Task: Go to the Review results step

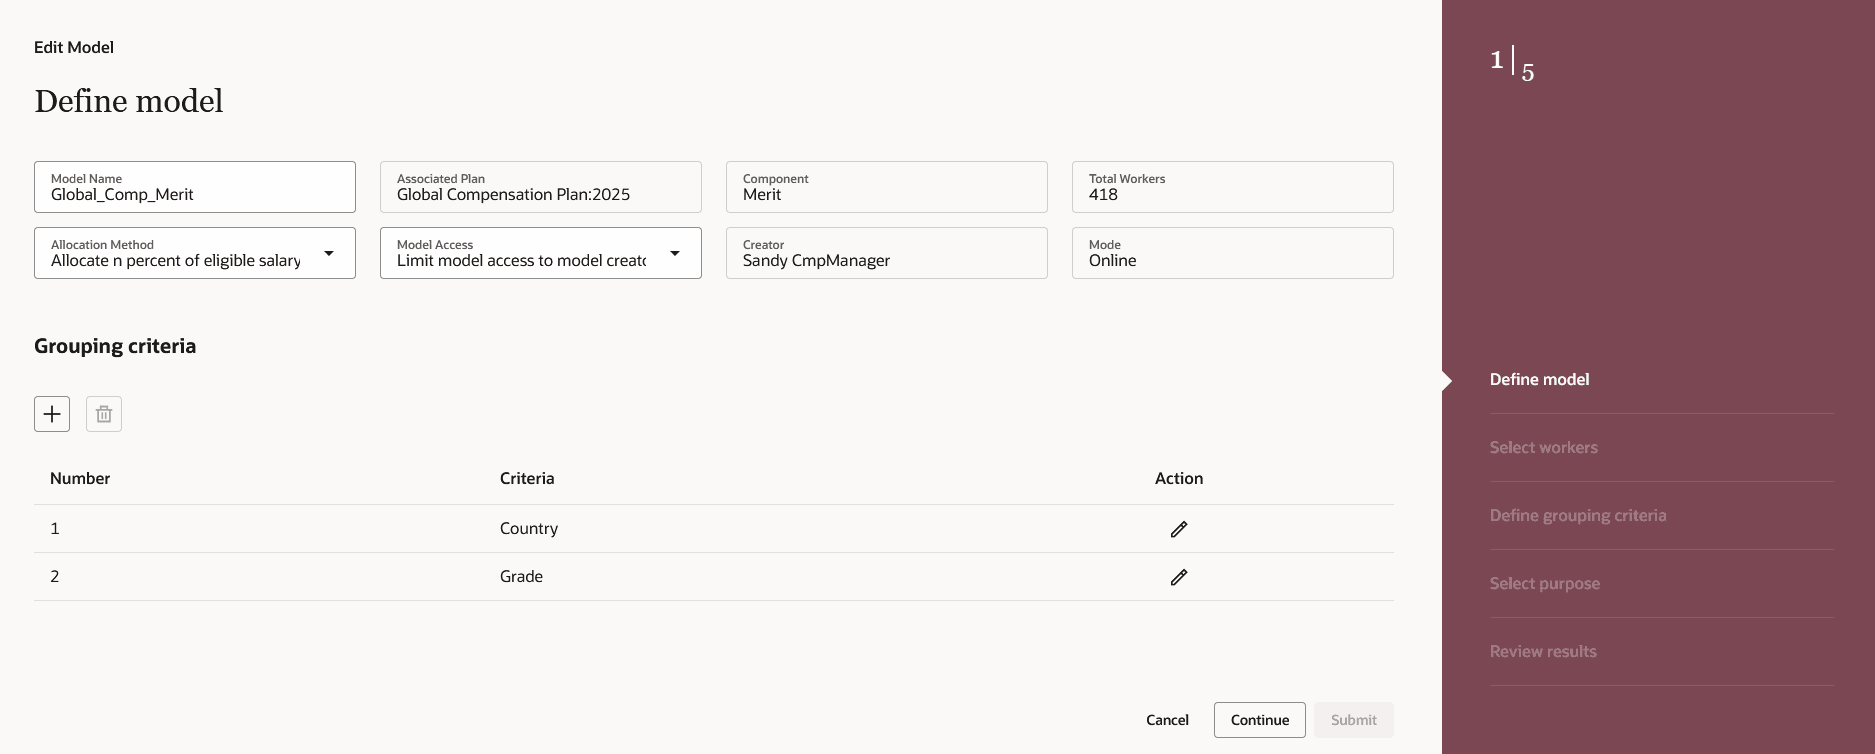Action: point(1542,652)
